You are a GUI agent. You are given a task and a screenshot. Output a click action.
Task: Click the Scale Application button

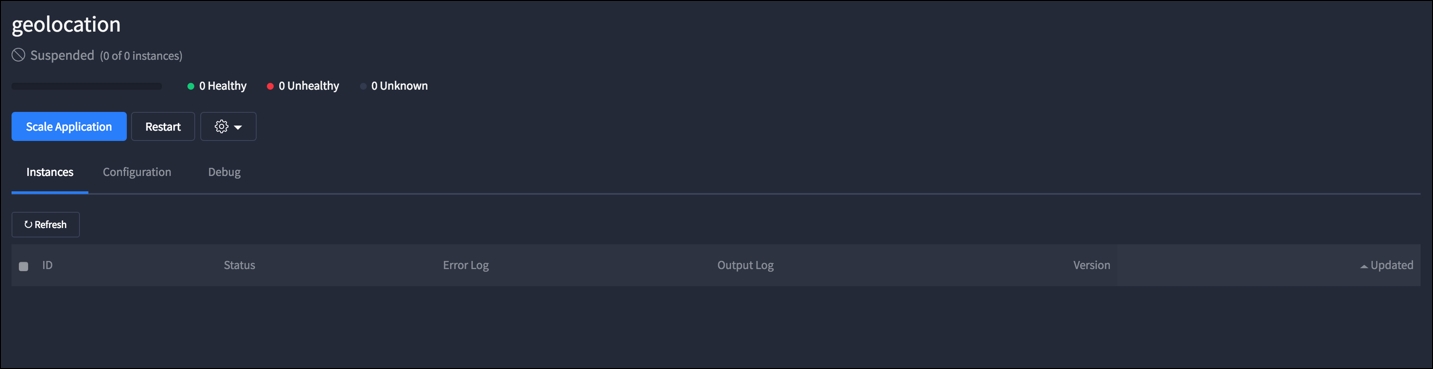pyautogui.click(x=69, y=127)
